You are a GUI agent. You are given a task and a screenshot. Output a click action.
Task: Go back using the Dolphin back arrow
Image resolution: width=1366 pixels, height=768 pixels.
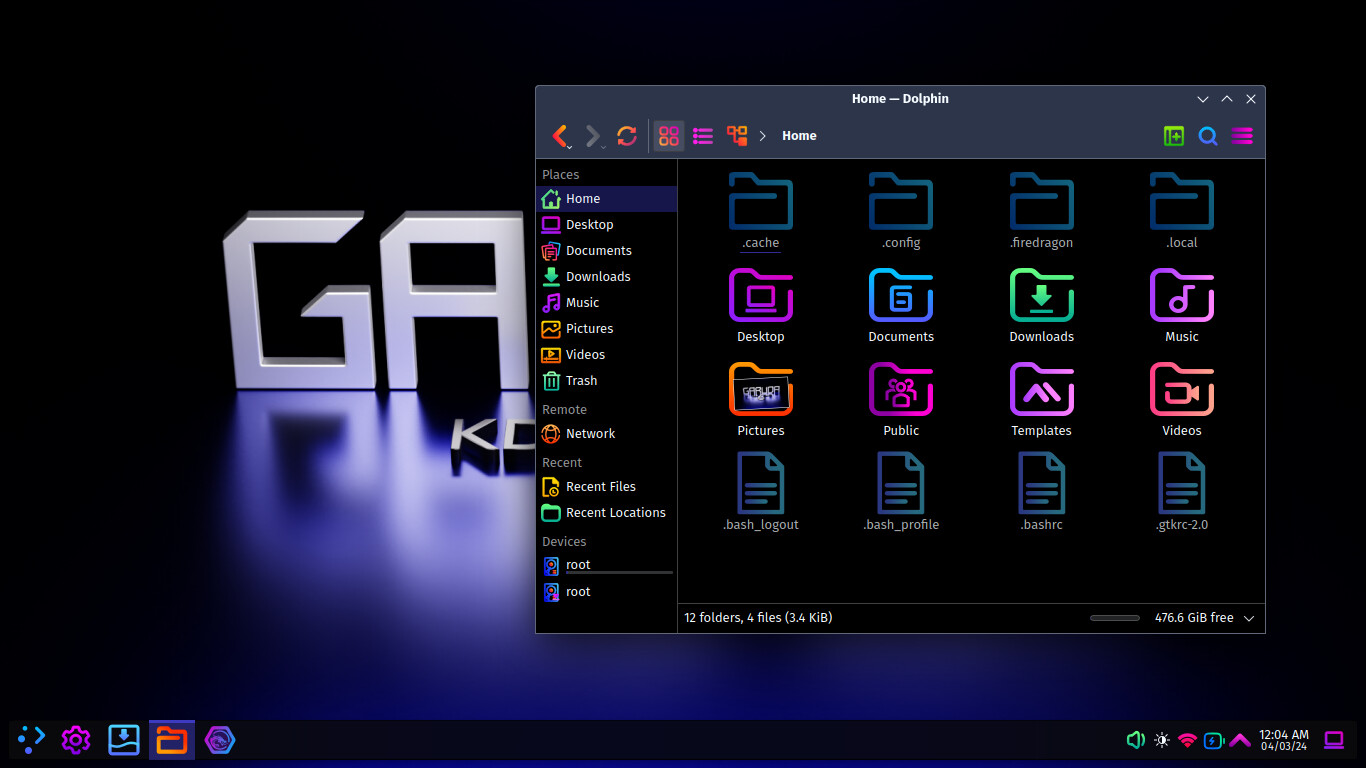pyautogui.click(x=561, y=136)
